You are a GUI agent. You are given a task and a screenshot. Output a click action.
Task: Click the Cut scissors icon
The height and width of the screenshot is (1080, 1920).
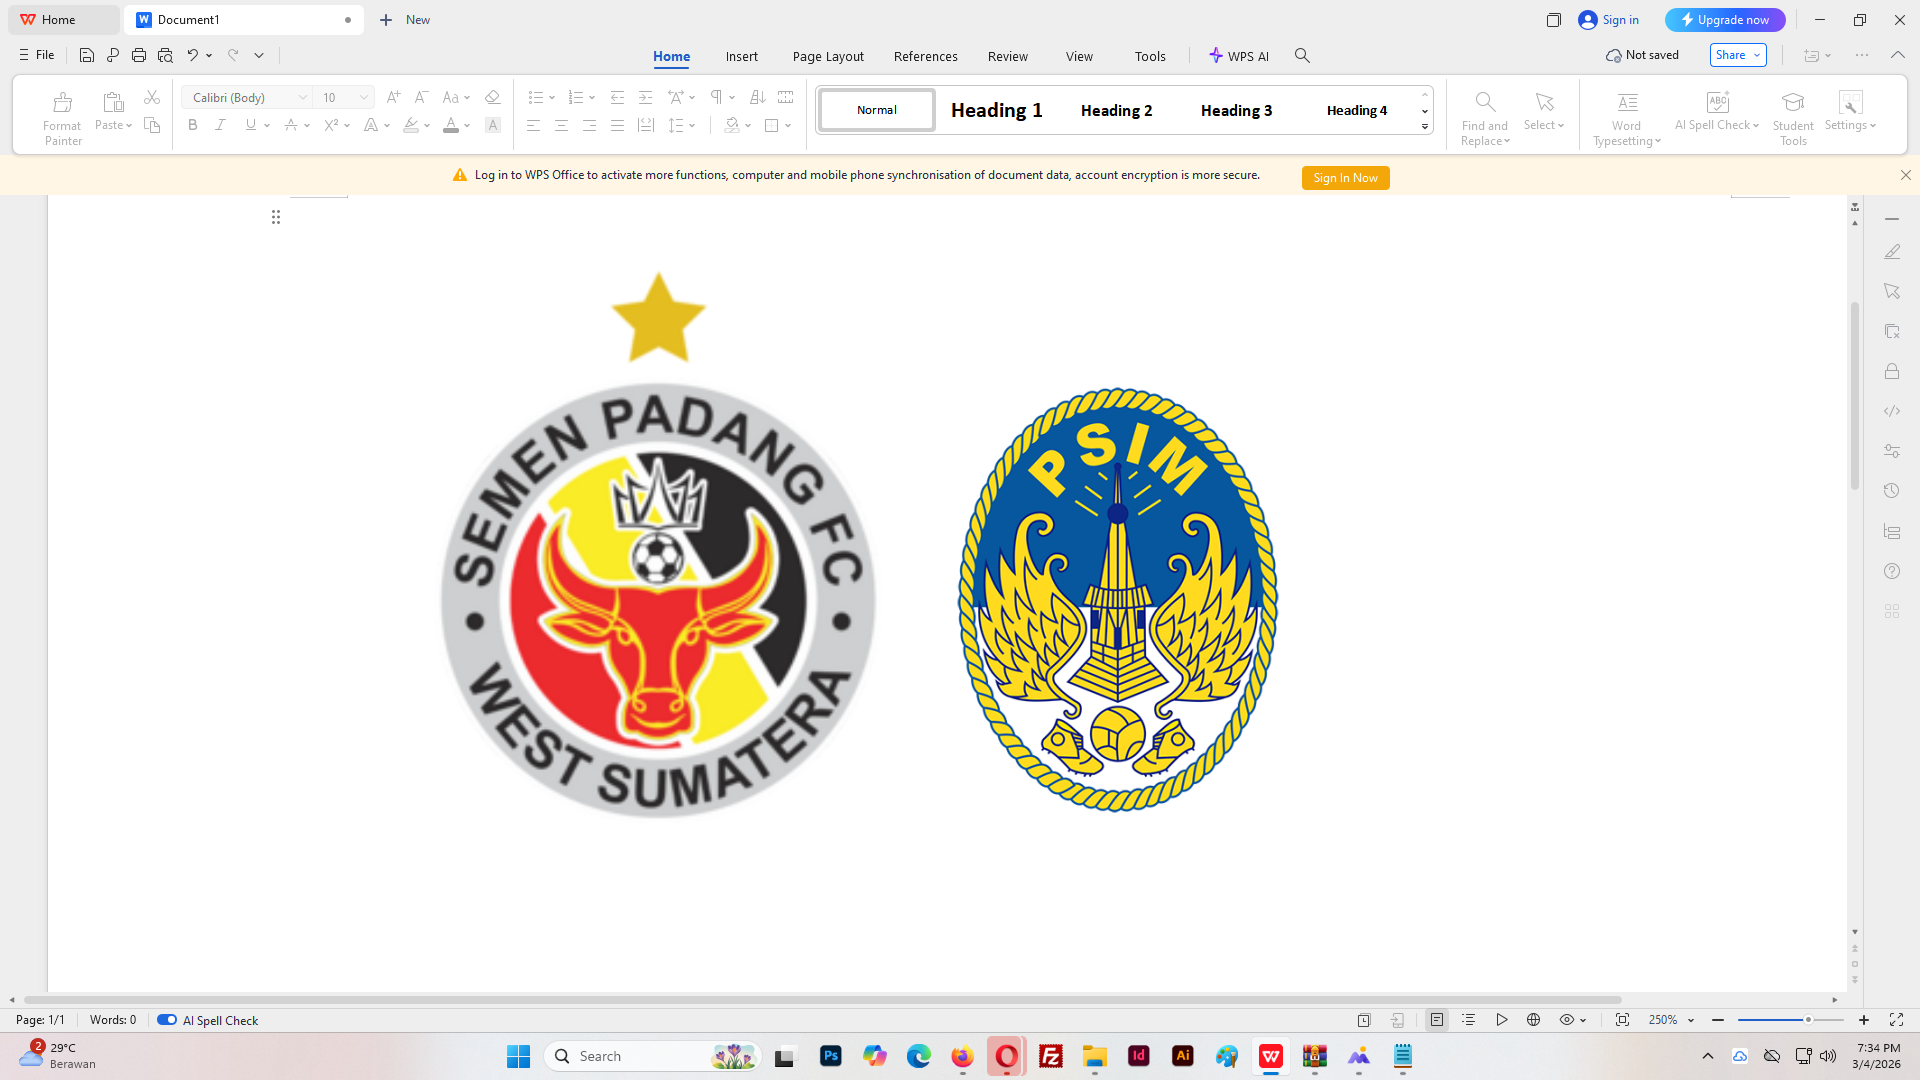click(152, 97)
